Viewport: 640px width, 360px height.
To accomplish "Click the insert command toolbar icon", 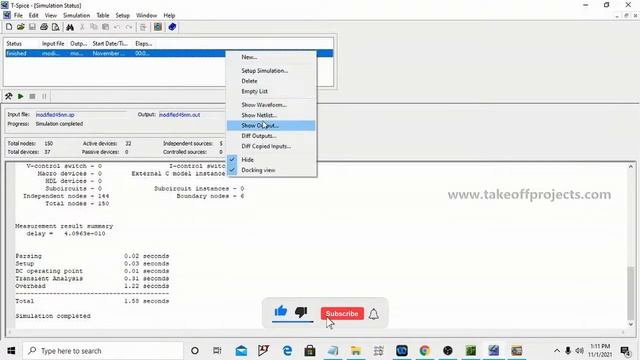I will (143, 27).
